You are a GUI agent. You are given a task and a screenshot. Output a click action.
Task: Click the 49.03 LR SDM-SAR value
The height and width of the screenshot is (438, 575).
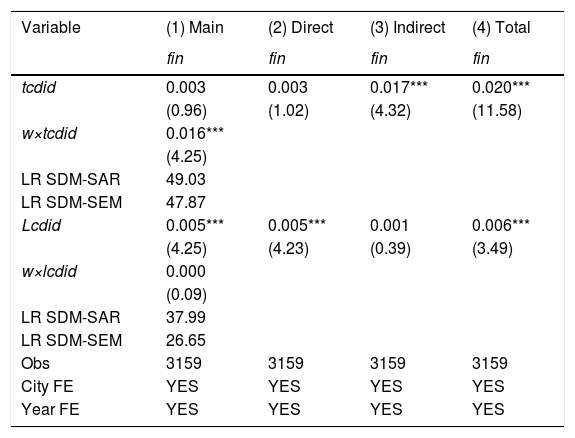186,179
